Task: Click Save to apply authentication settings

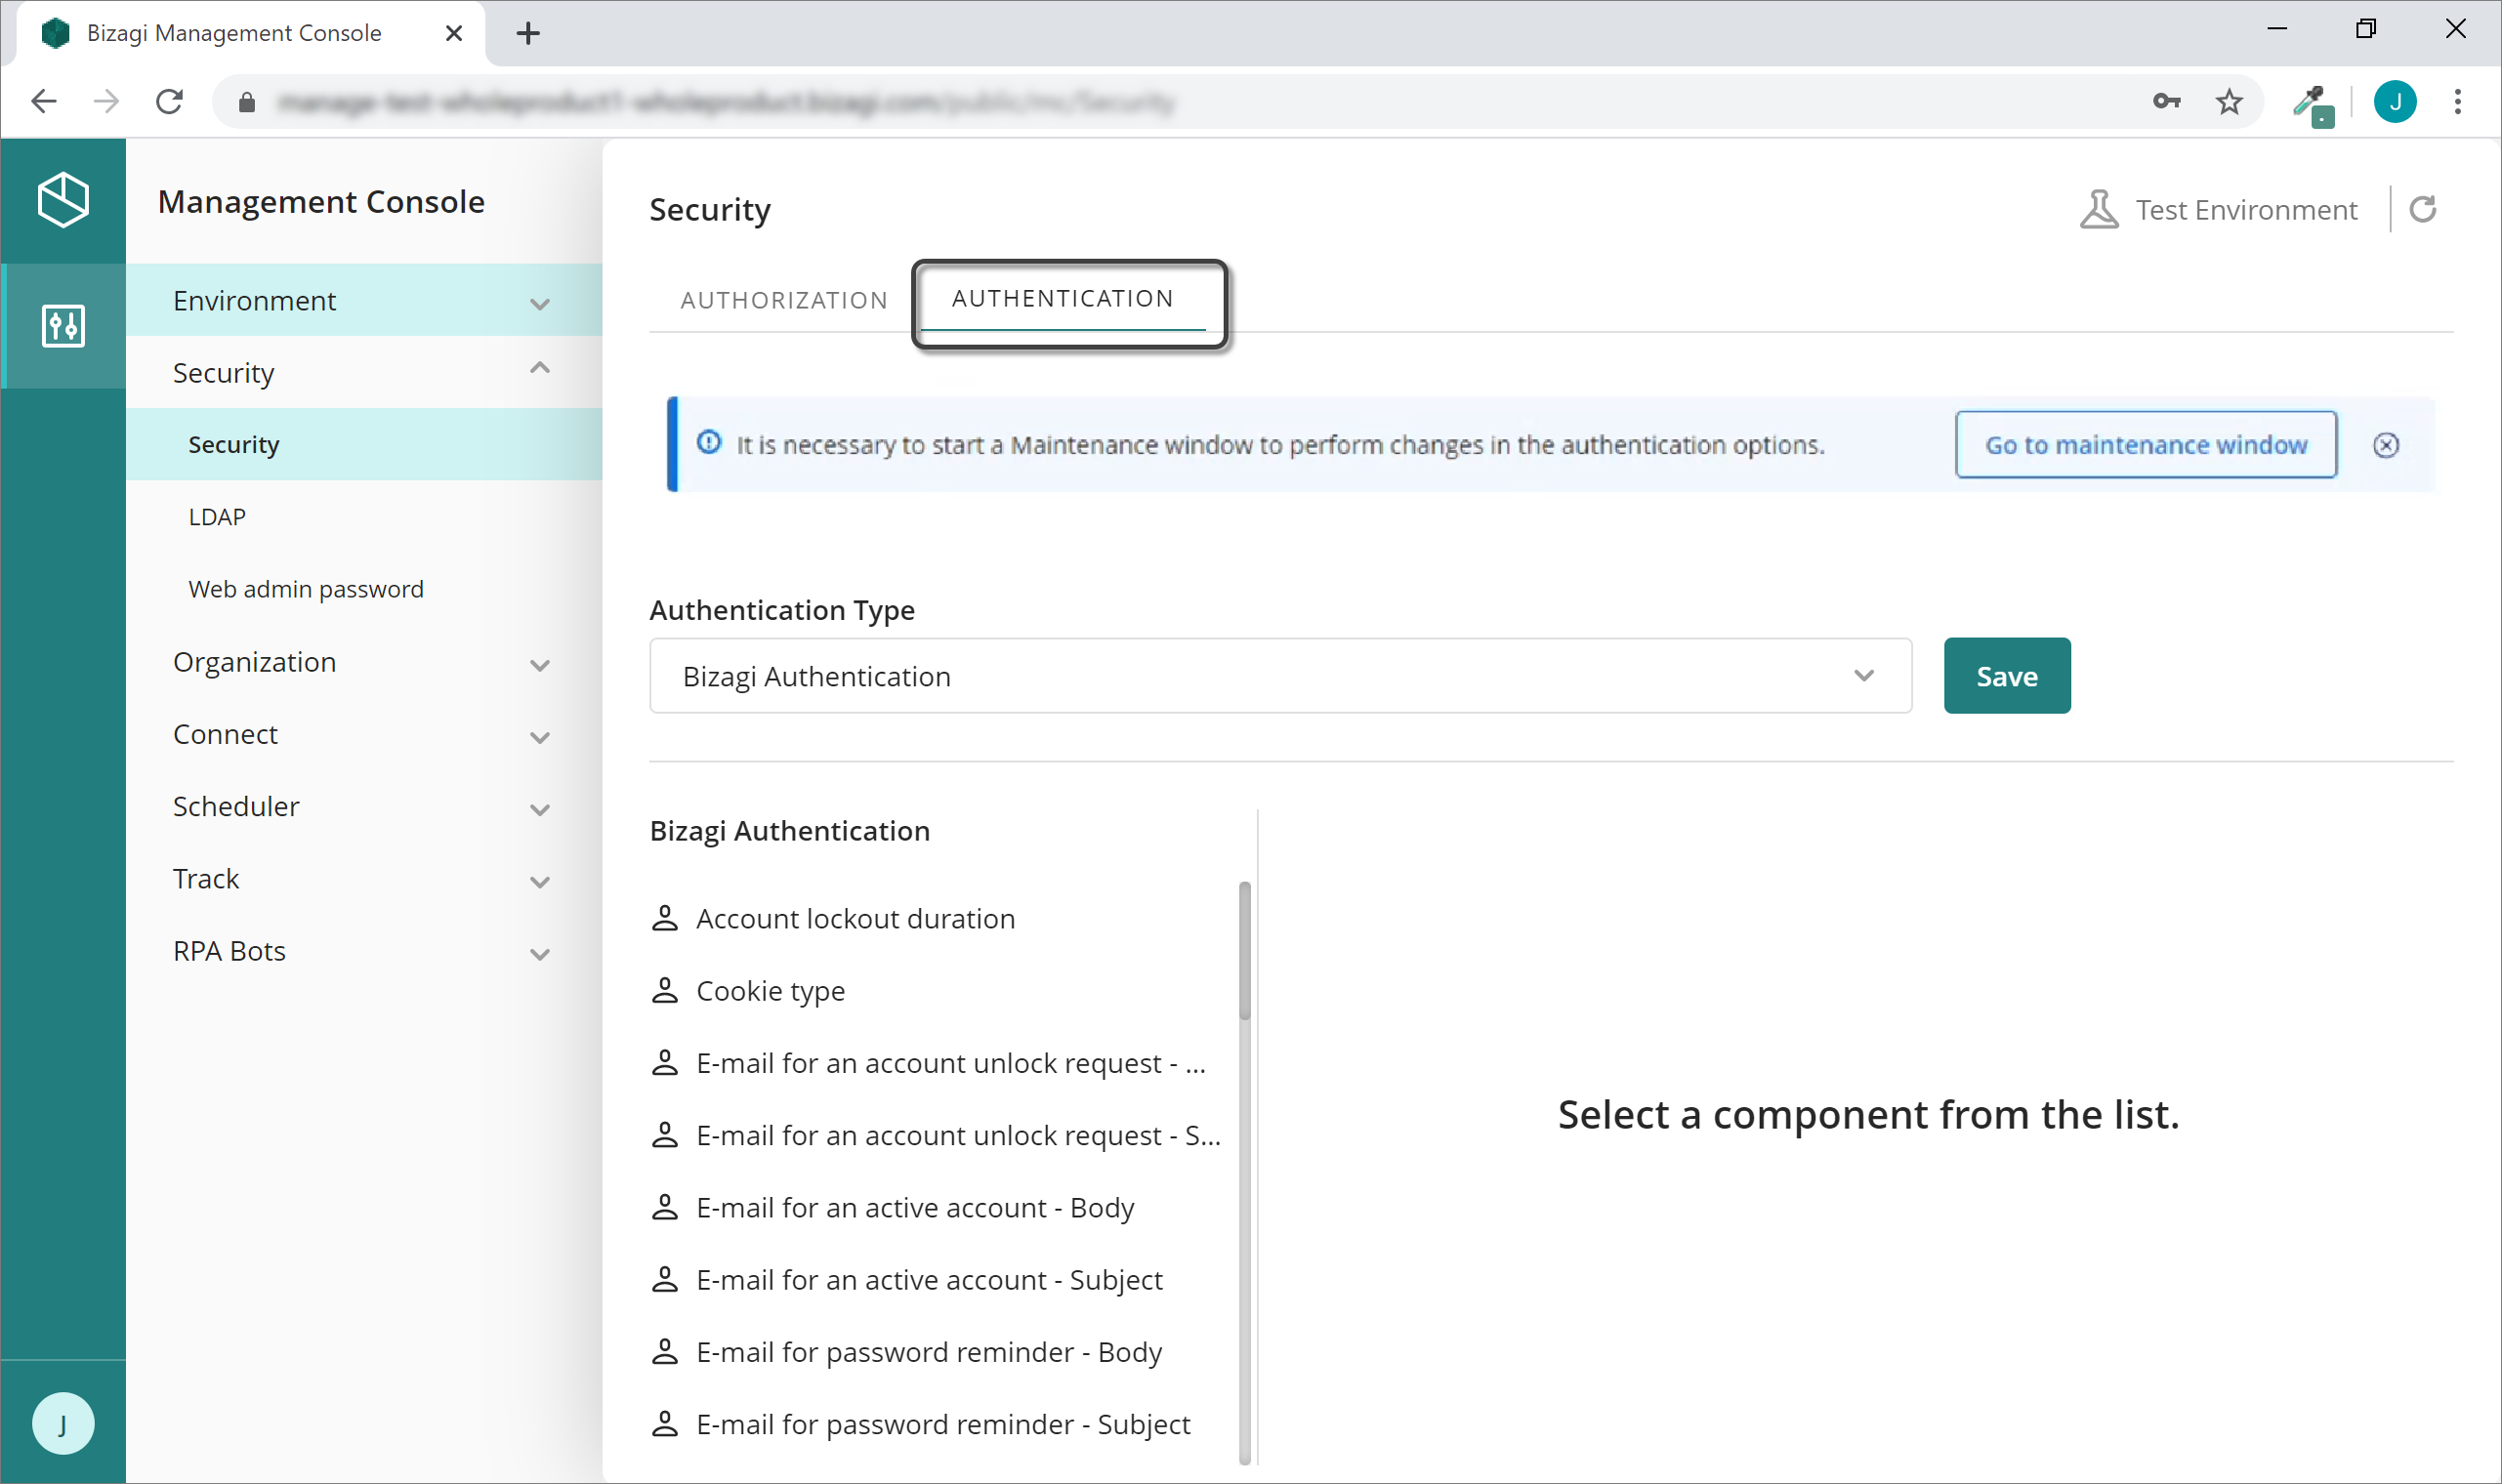Action: tap(2007, 675)
